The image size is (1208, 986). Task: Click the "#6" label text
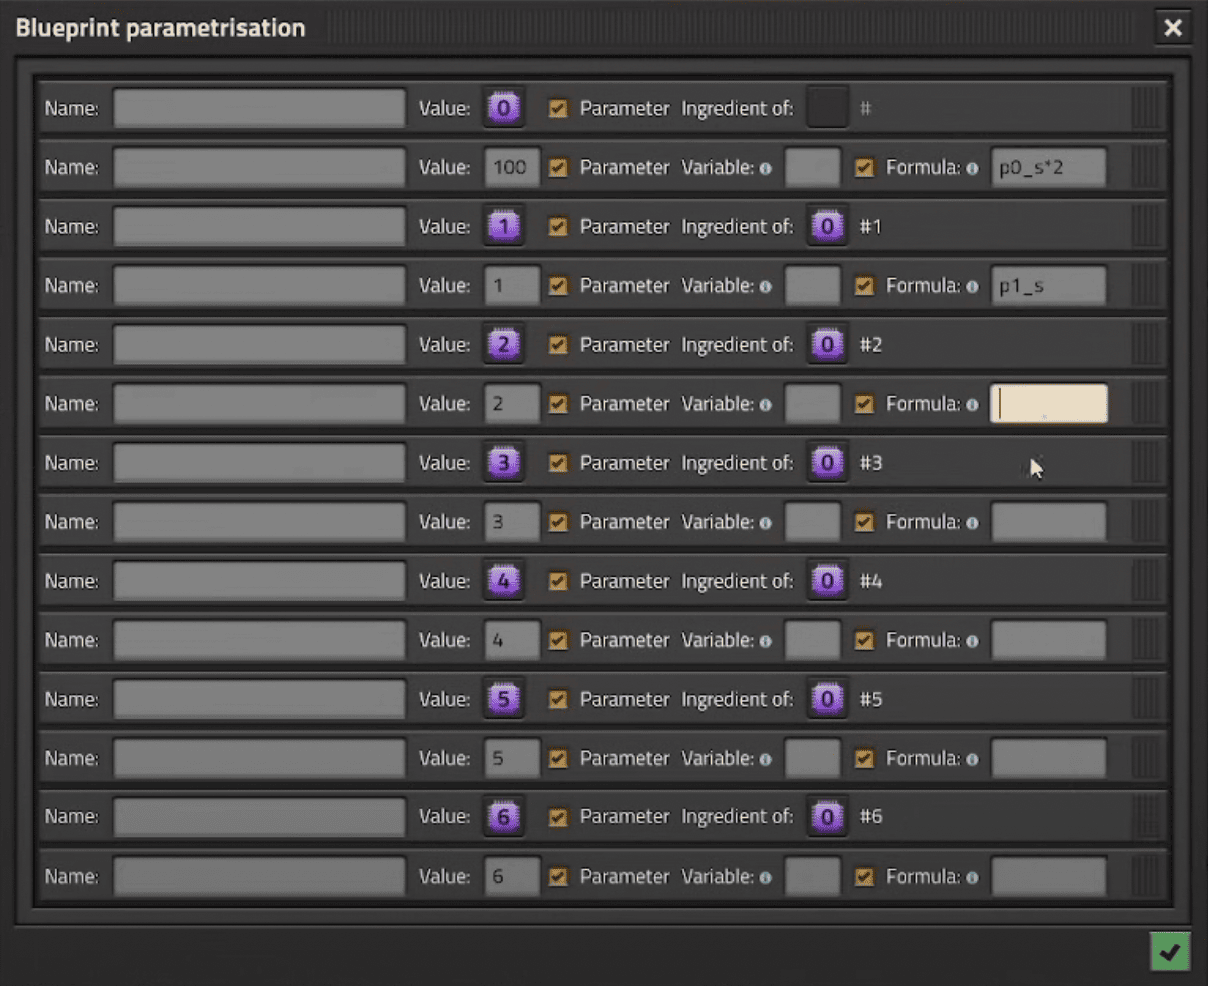(x=871, y=816)
